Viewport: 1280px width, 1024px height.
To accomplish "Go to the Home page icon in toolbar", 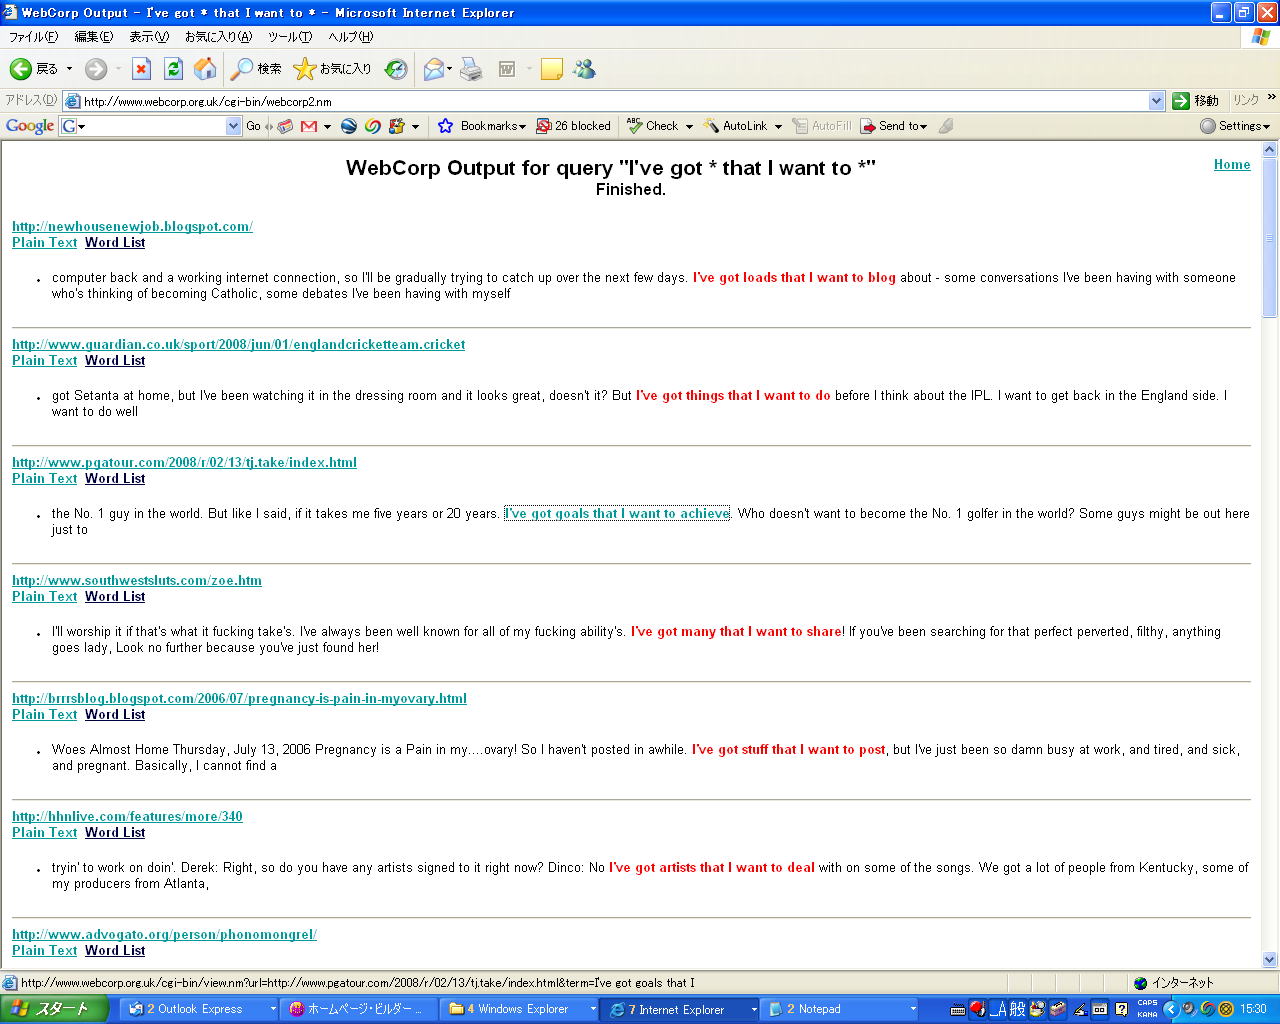I will pos(205,69).
